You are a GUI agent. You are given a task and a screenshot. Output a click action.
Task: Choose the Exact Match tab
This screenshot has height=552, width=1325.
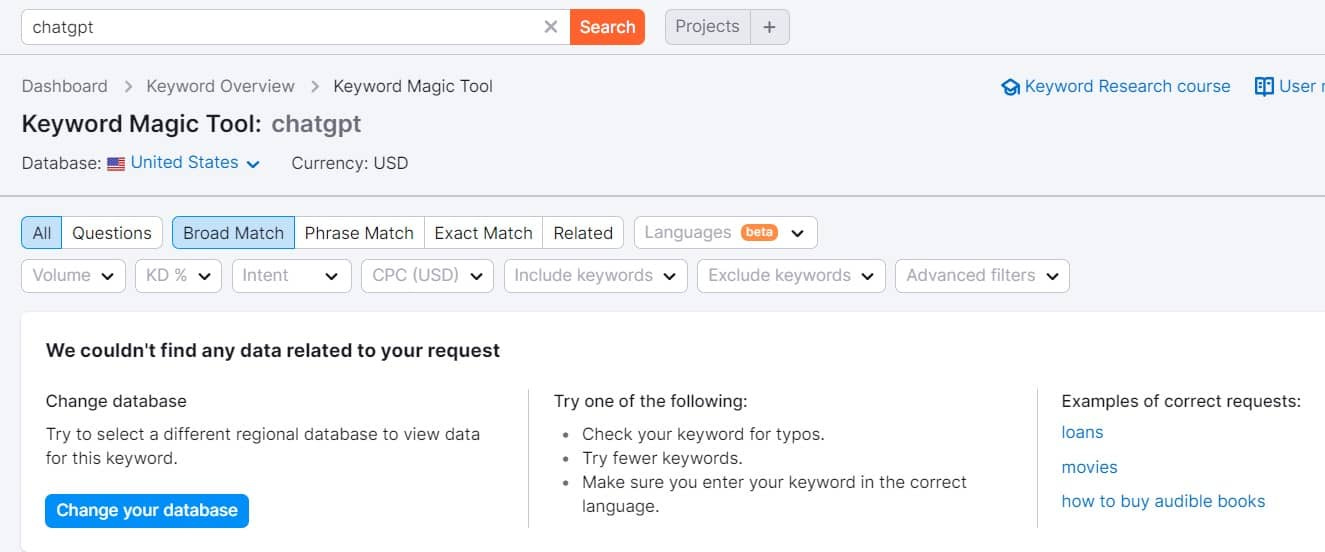click(x=483, y=233)
